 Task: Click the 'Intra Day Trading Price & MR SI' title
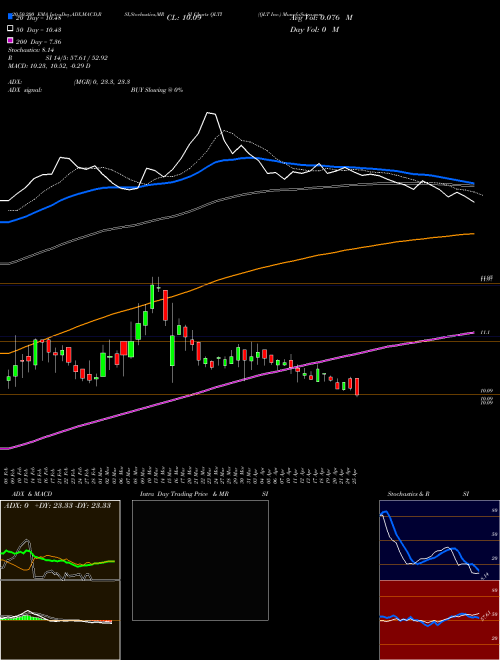(x=204, y=494)
